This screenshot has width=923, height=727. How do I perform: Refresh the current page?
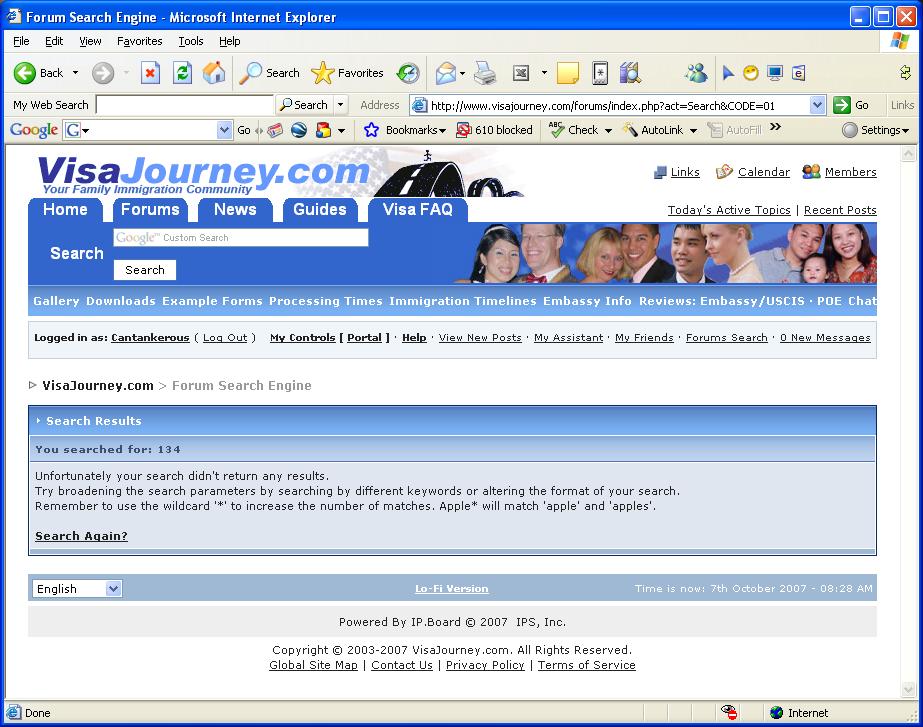point(182,73)
